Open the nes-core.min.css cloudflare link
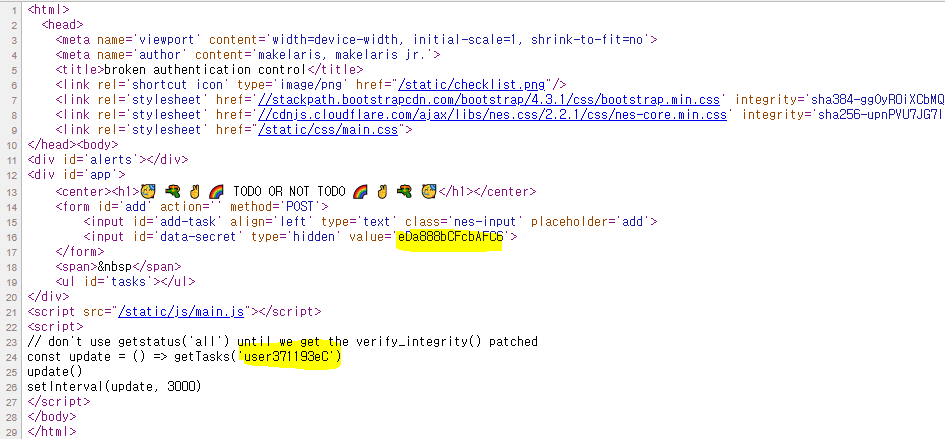Screen dimensions: 945x439 pos(492,114)
